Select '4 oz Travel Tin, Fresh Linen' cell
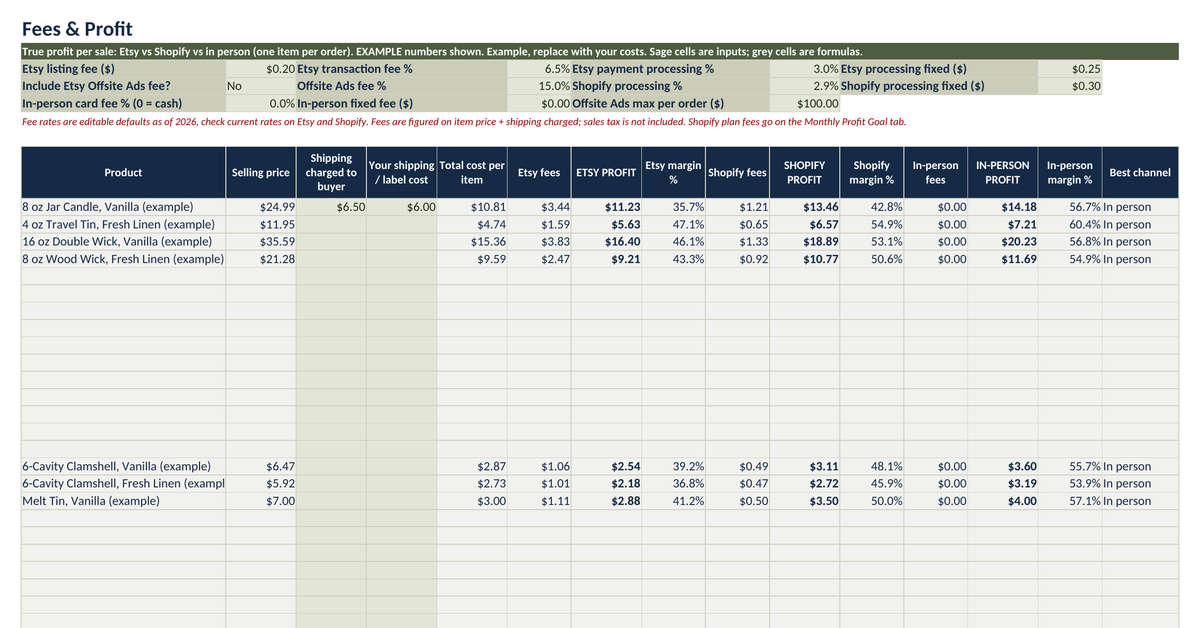The width and height of the screenshot is (1200, 628). point(123,224)
